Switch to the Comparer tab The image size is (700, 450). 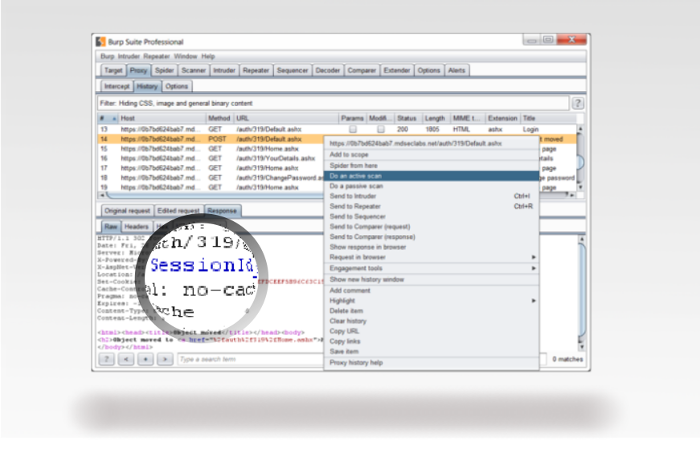(x=362, y=71)
